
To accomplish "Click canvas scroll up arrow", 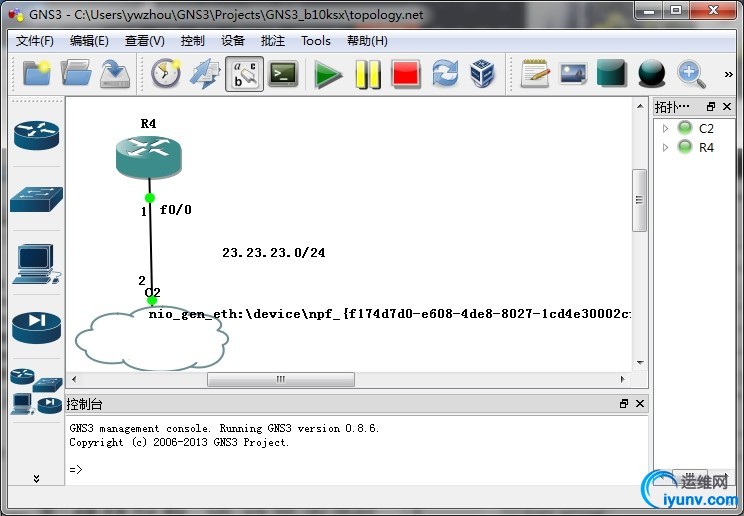I will click(640, 105).
